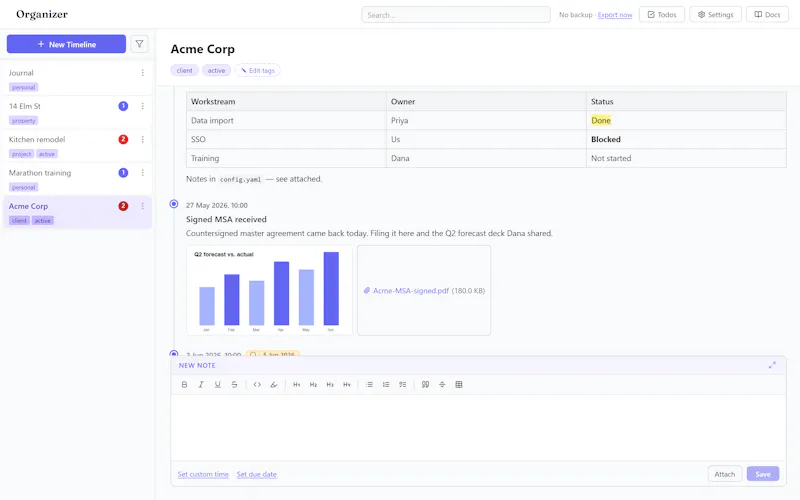The image size is (800, 500).
Task: Insert a task checklist
Action: coord(403,385)
